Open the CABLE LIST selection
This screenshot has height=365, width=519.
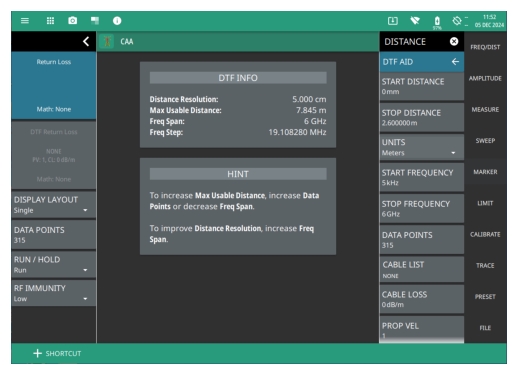pyautogui.click(x=422, y=270)
